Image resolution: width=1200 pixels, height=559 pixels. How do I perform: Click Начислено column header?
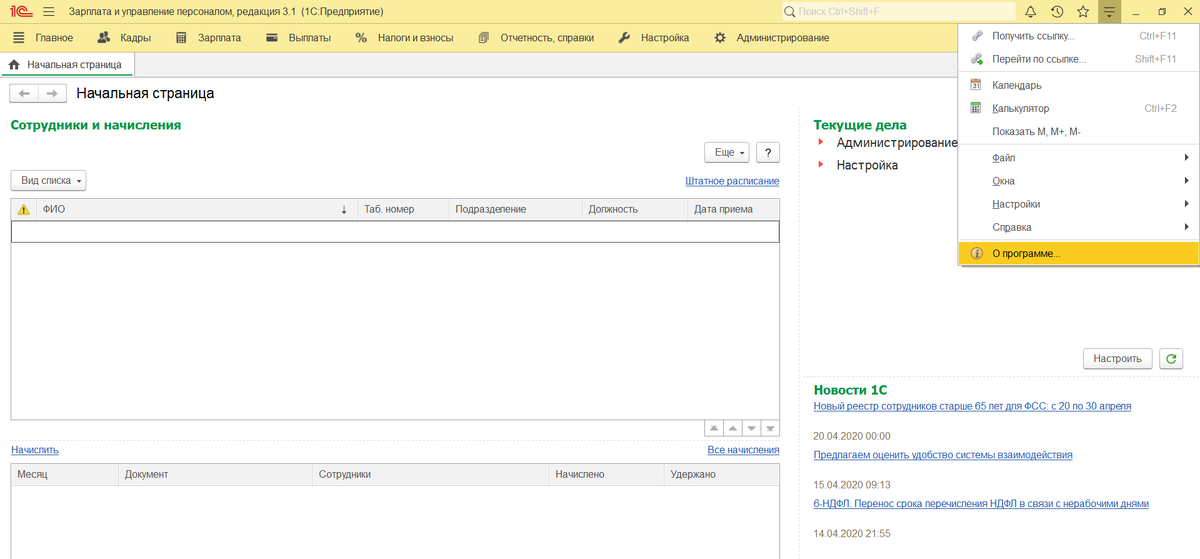[606, 474]
